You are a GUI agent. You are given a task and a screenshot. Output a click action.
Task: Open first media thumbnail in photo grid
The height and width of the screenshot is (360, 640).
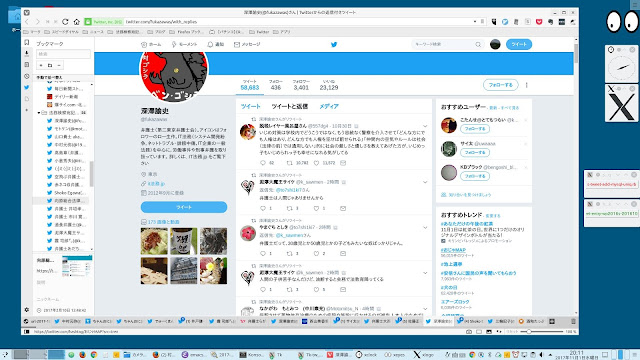coord(154,241)
